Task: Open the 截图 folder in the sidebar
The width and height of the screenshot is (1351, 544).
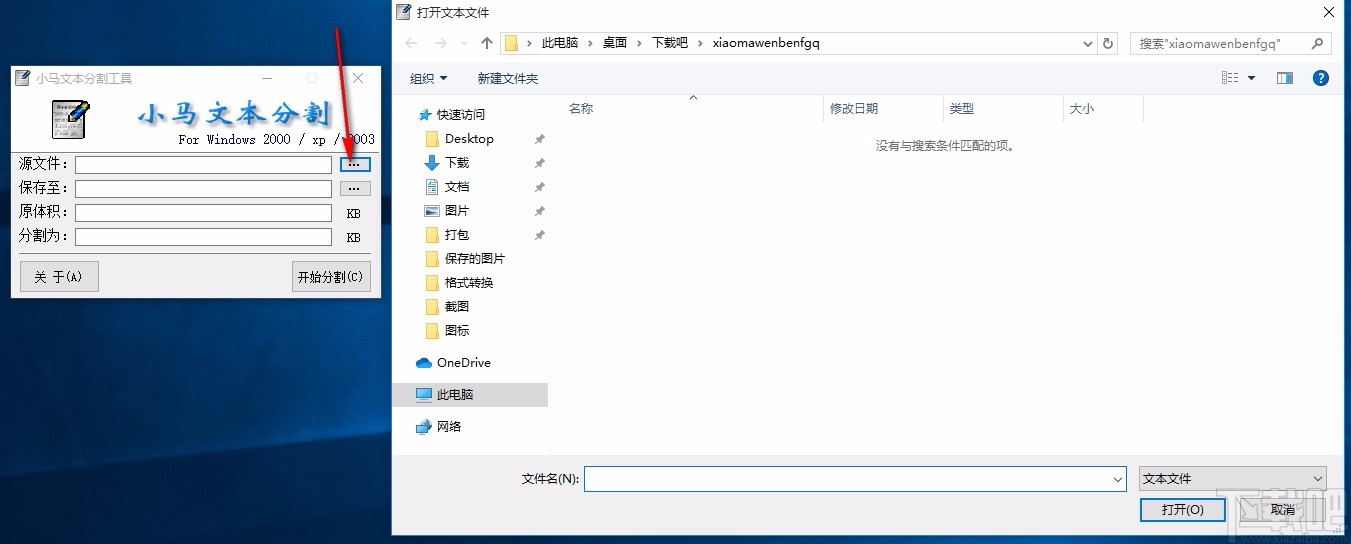Action: pos(457,306)
